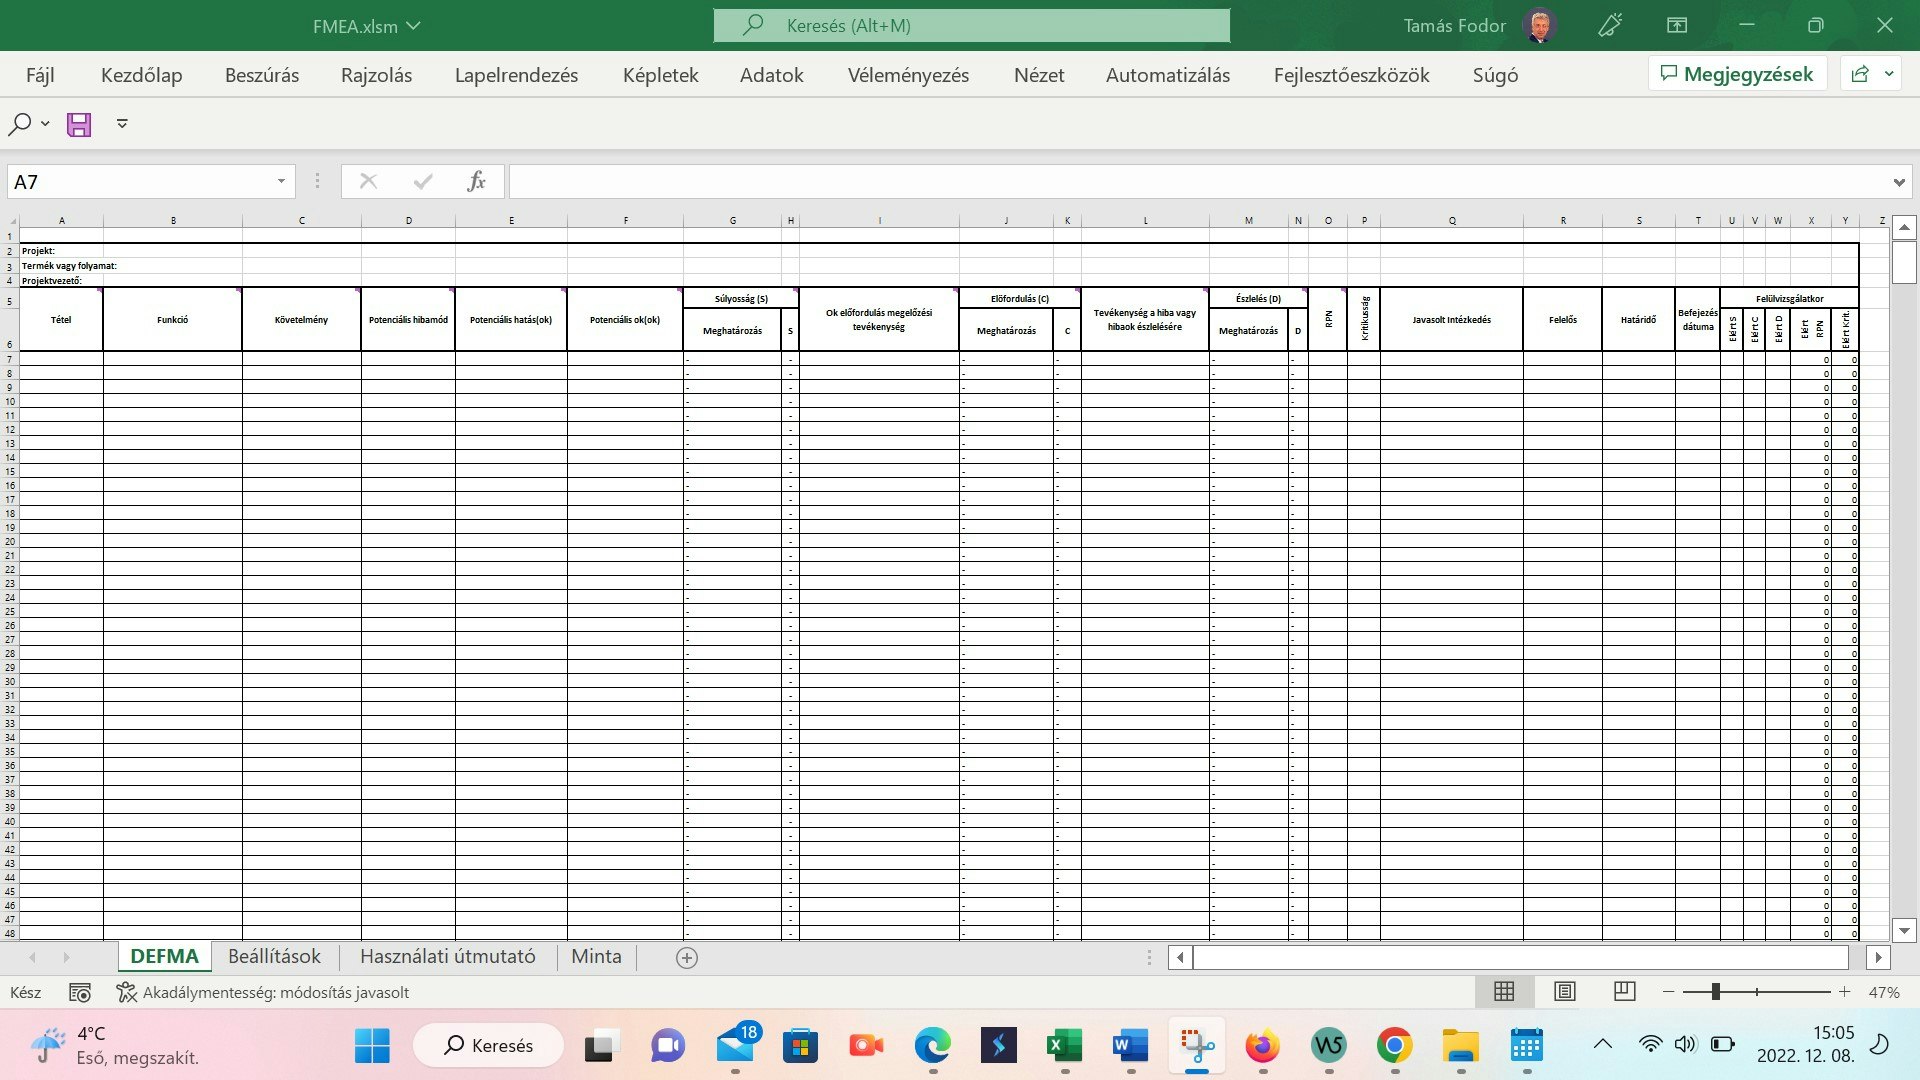Open the Share options dropdown arrow

click(x=1890, y=73)
